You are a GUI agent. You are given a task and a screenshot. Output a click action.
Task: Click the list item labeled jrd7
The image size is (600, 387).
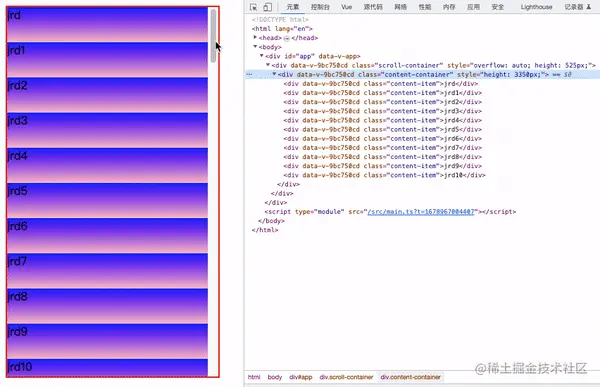pos(107,271)
